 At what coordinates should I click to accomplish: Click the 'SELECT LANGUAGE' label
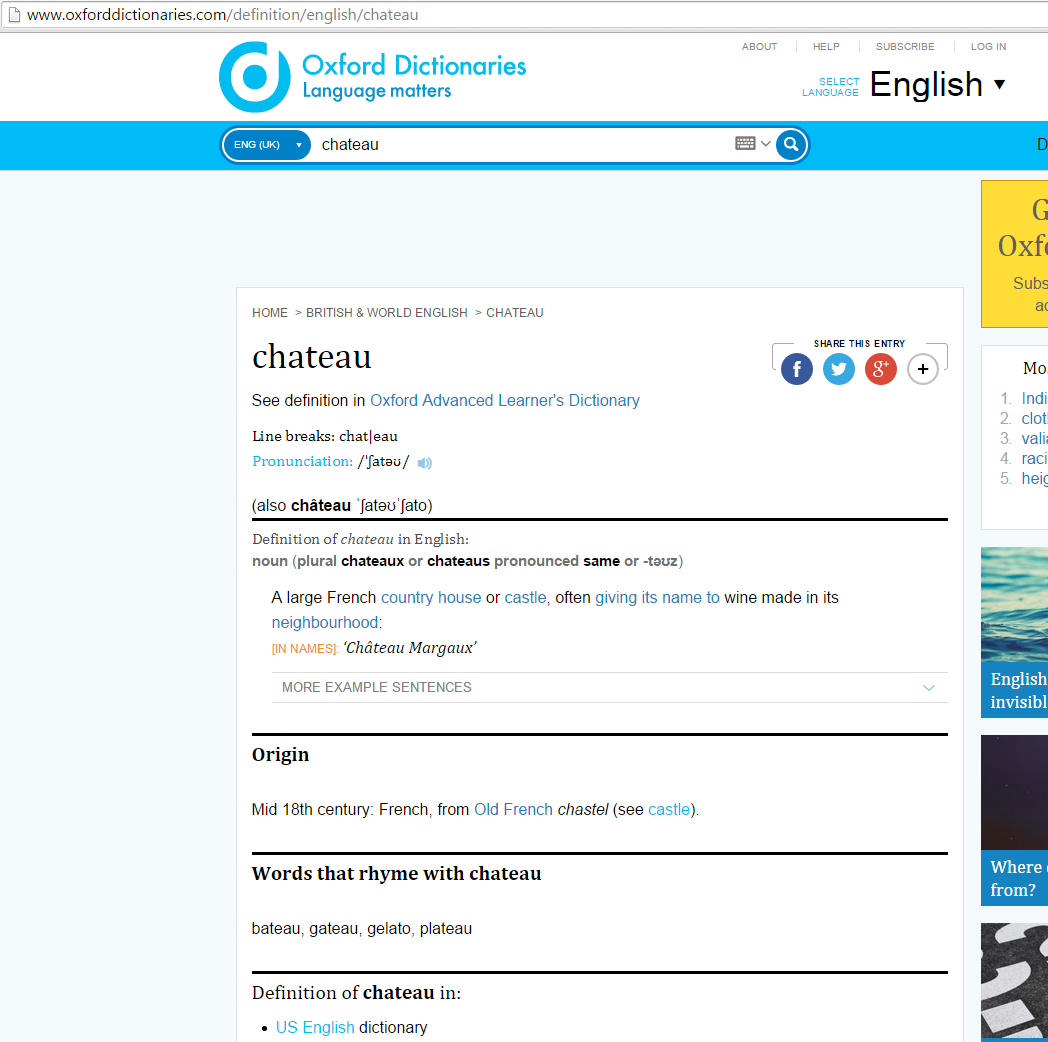(x=830, y=87)
